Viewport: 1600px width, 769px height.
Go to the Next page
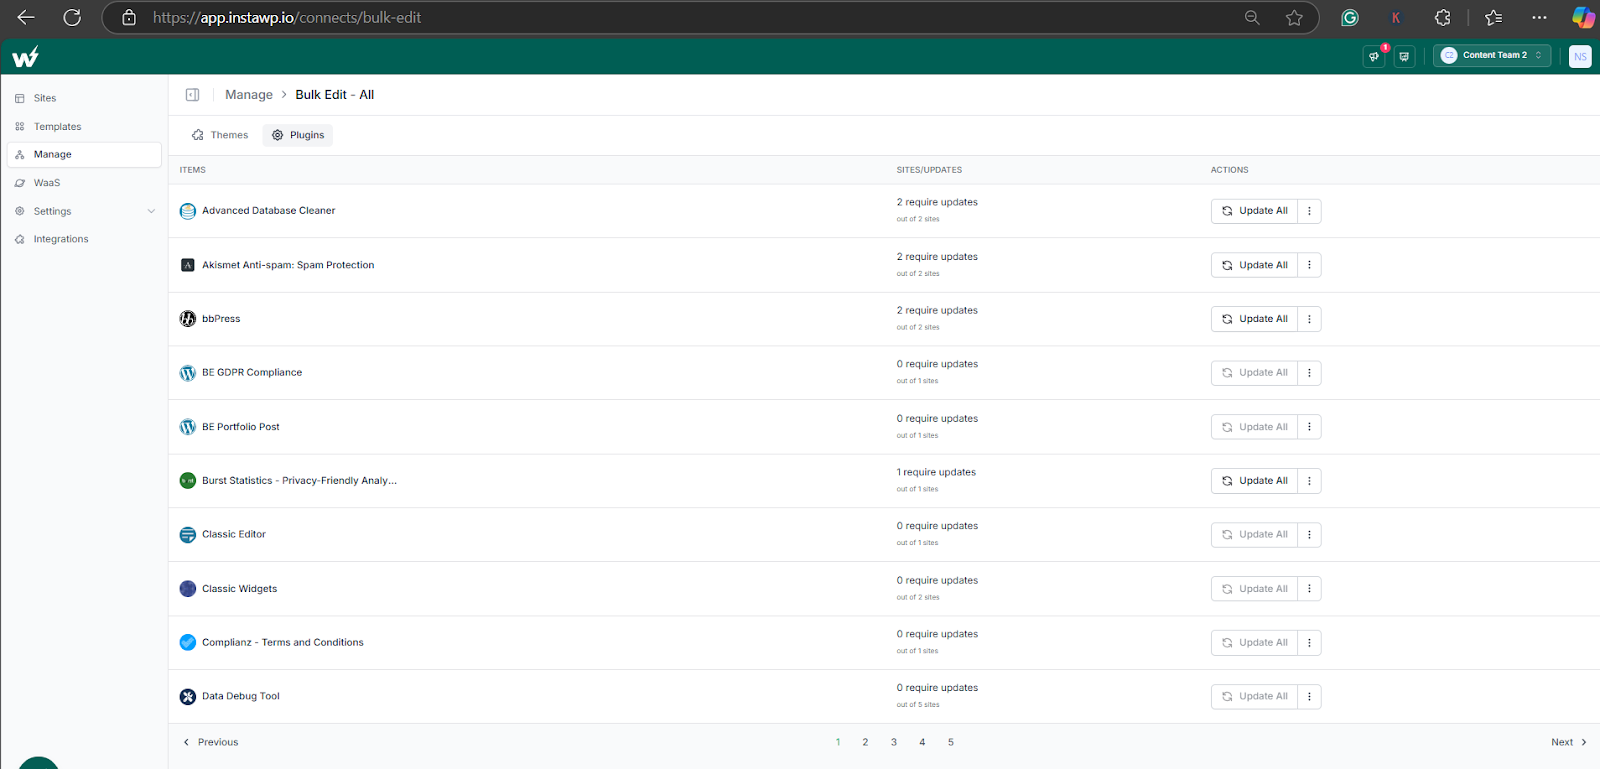coord(1569,742)
